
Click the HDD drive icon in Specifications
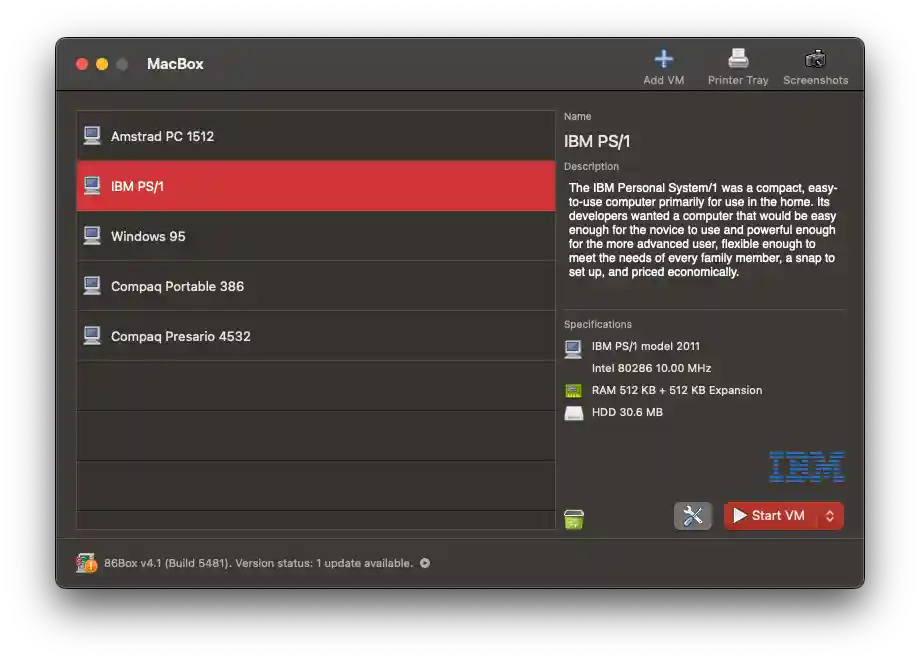(574, 413)
